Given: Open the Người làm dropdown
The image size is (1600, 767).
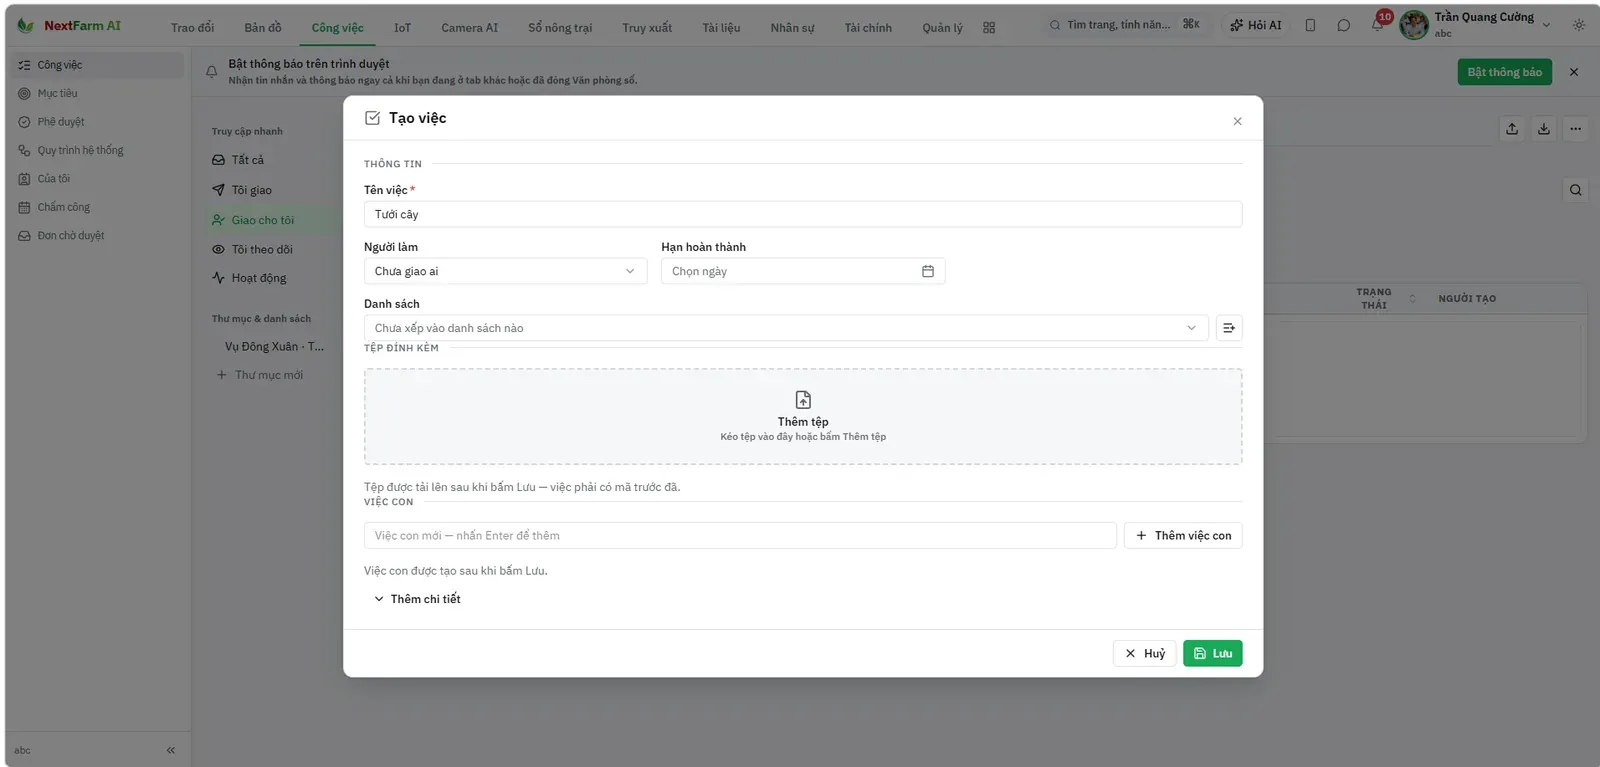Looking at the screenshot, I should 505,271.
